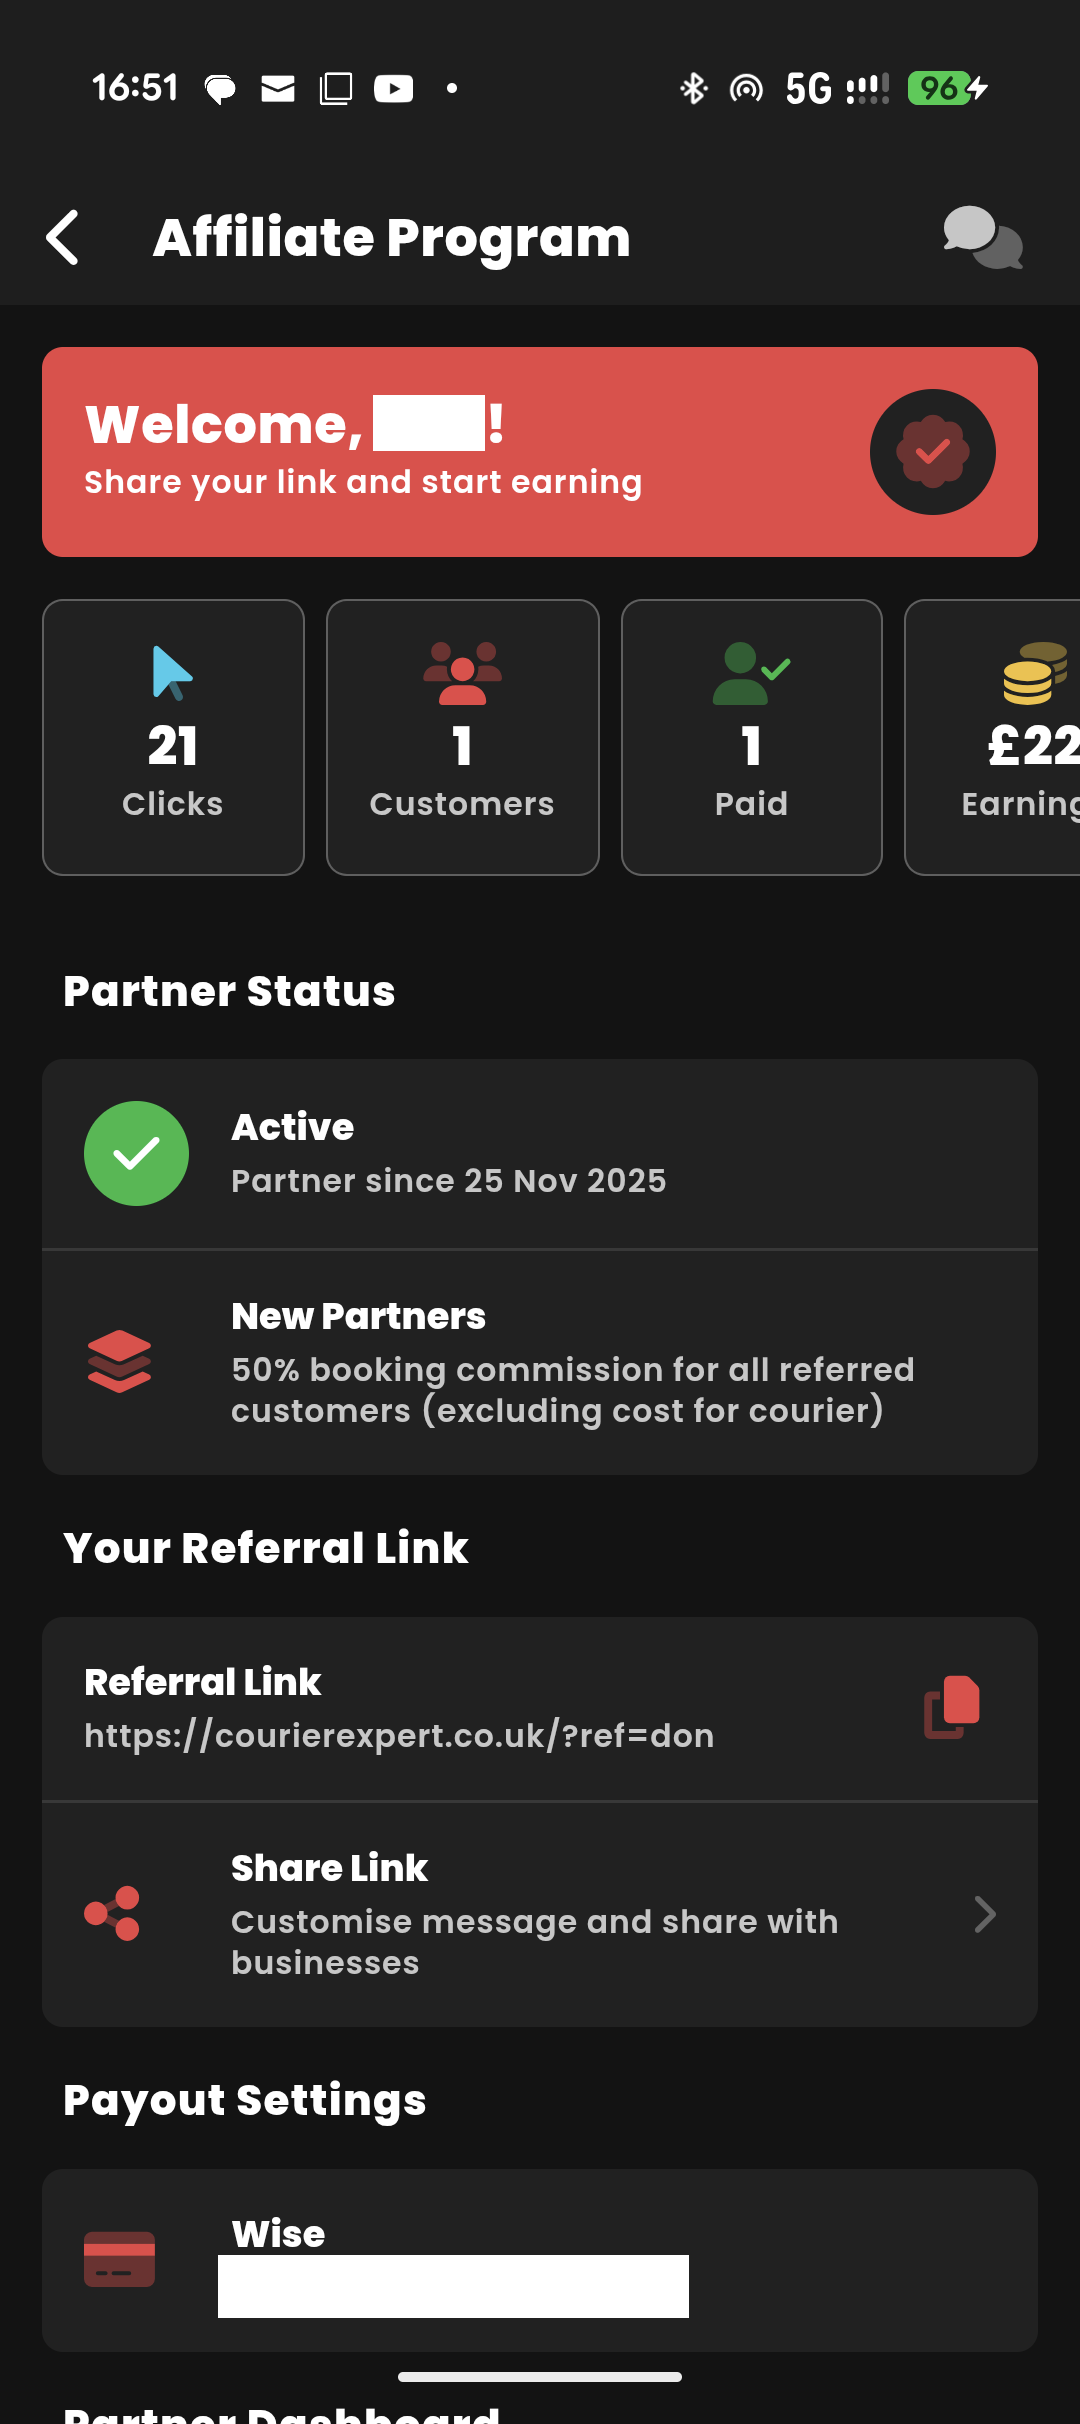Tap the green Active checkmark icon
The image size is (1080, 2424).
point(137,1154)
